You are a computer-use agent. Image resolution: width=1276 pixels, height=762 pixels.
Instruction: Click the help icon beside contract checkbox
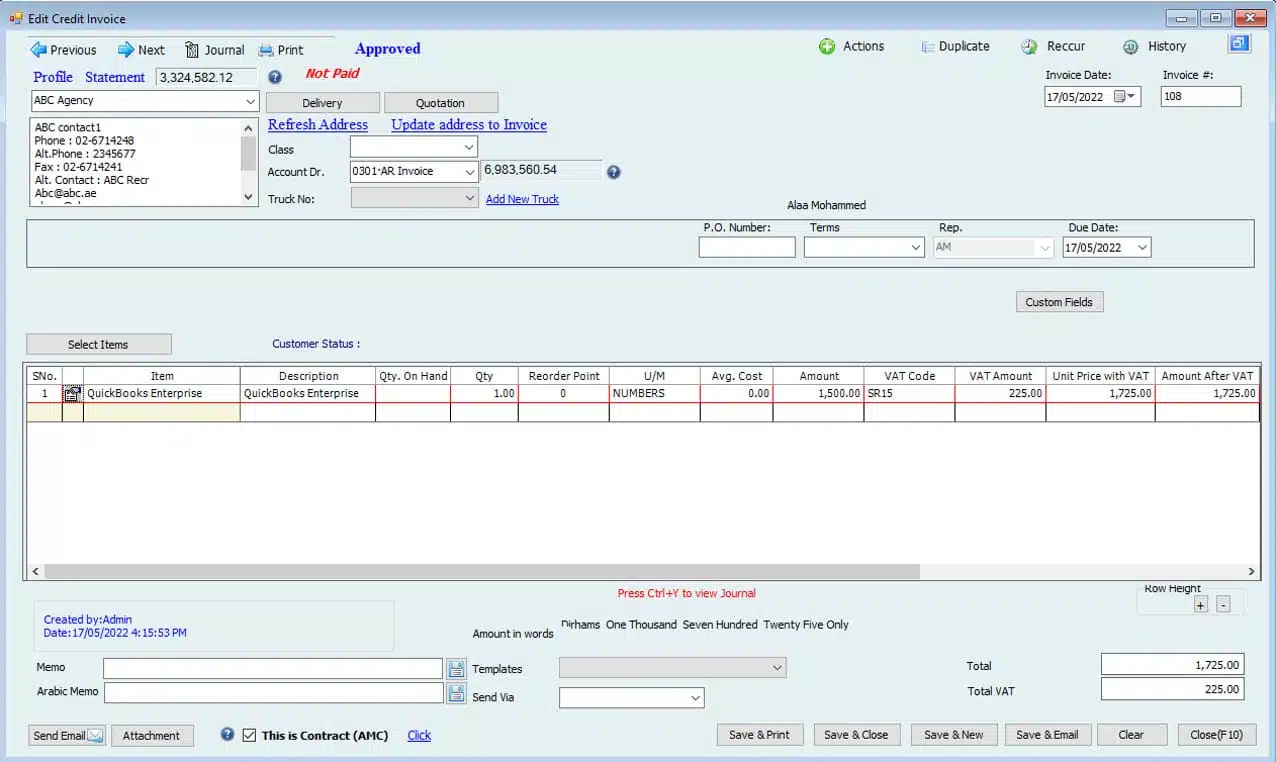tap(227, 734)
